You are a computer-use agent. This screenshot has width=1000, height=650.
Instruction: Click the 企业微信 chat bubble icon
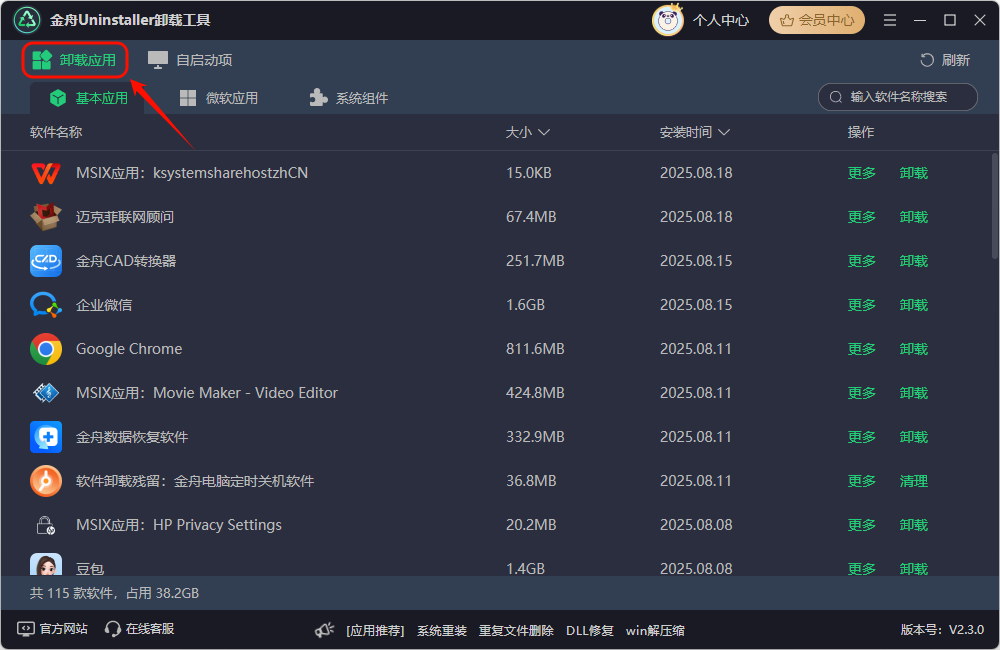pos(46,305)
